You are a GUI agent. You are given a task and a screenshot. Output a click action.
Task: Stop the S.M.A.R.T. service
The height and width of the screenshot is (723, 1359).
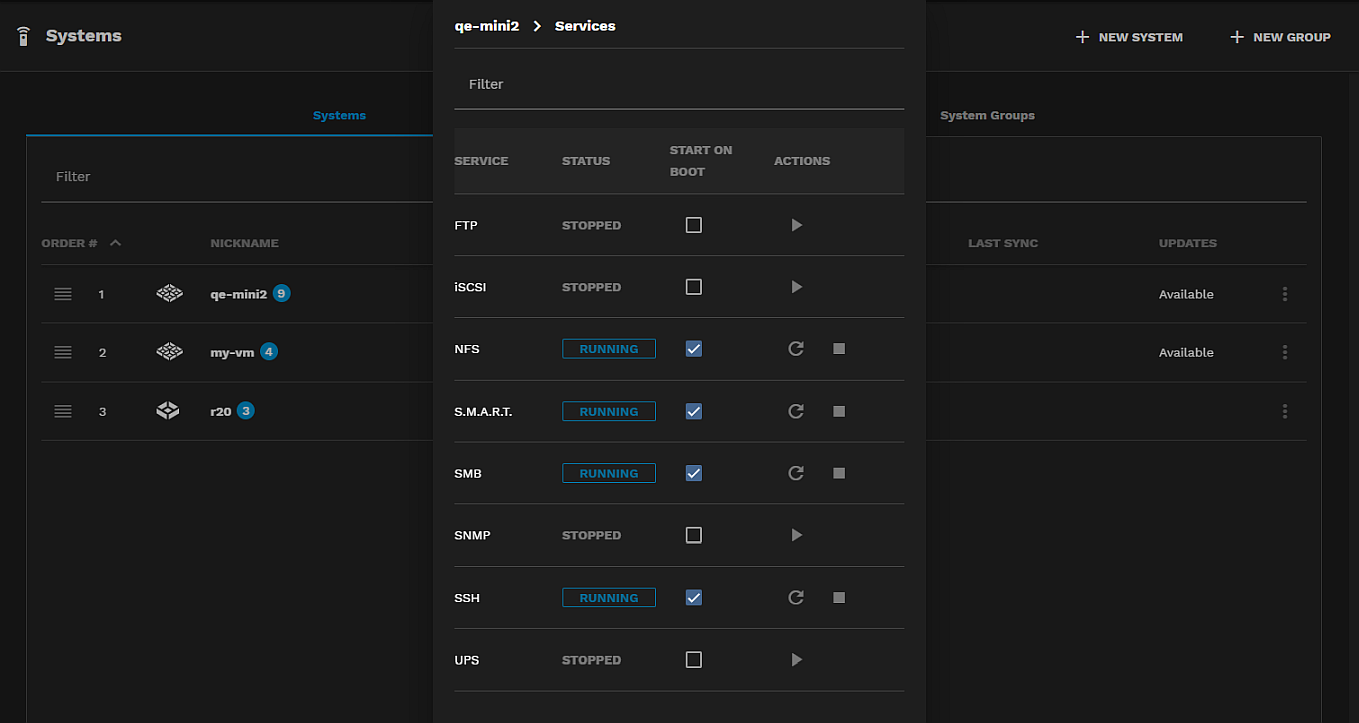coord(839,411)
